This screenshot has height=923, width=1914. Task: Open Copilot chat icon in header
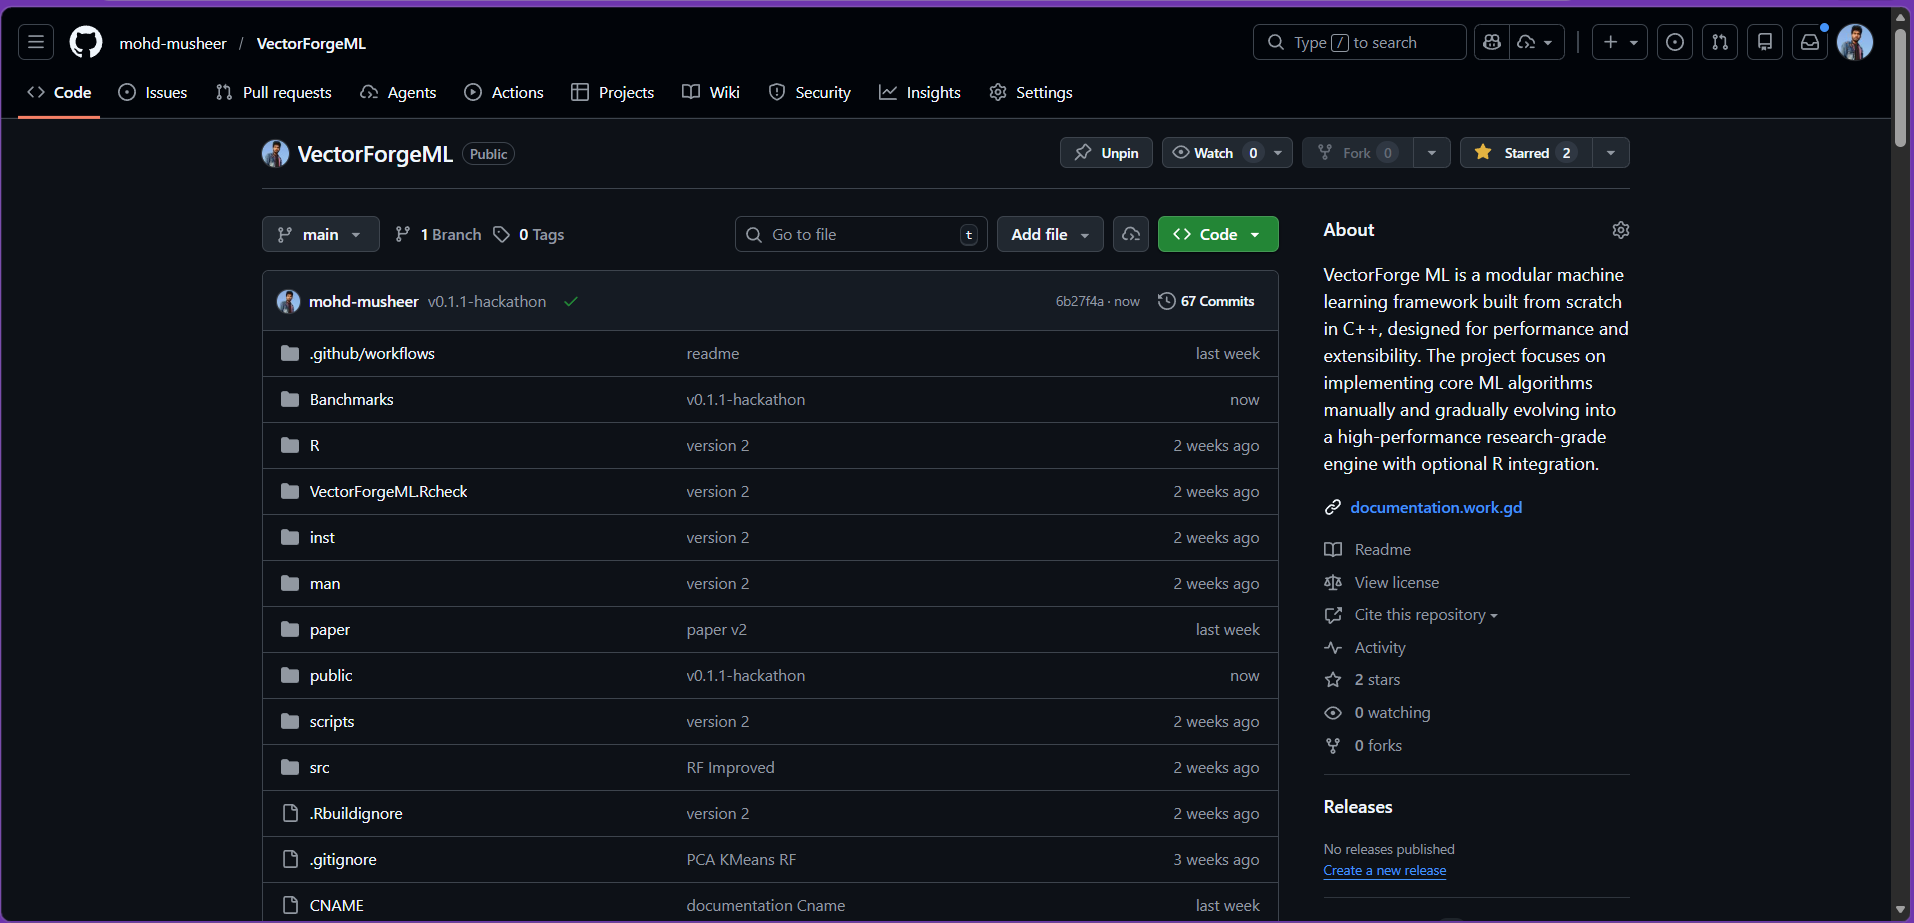(1492, 42)
